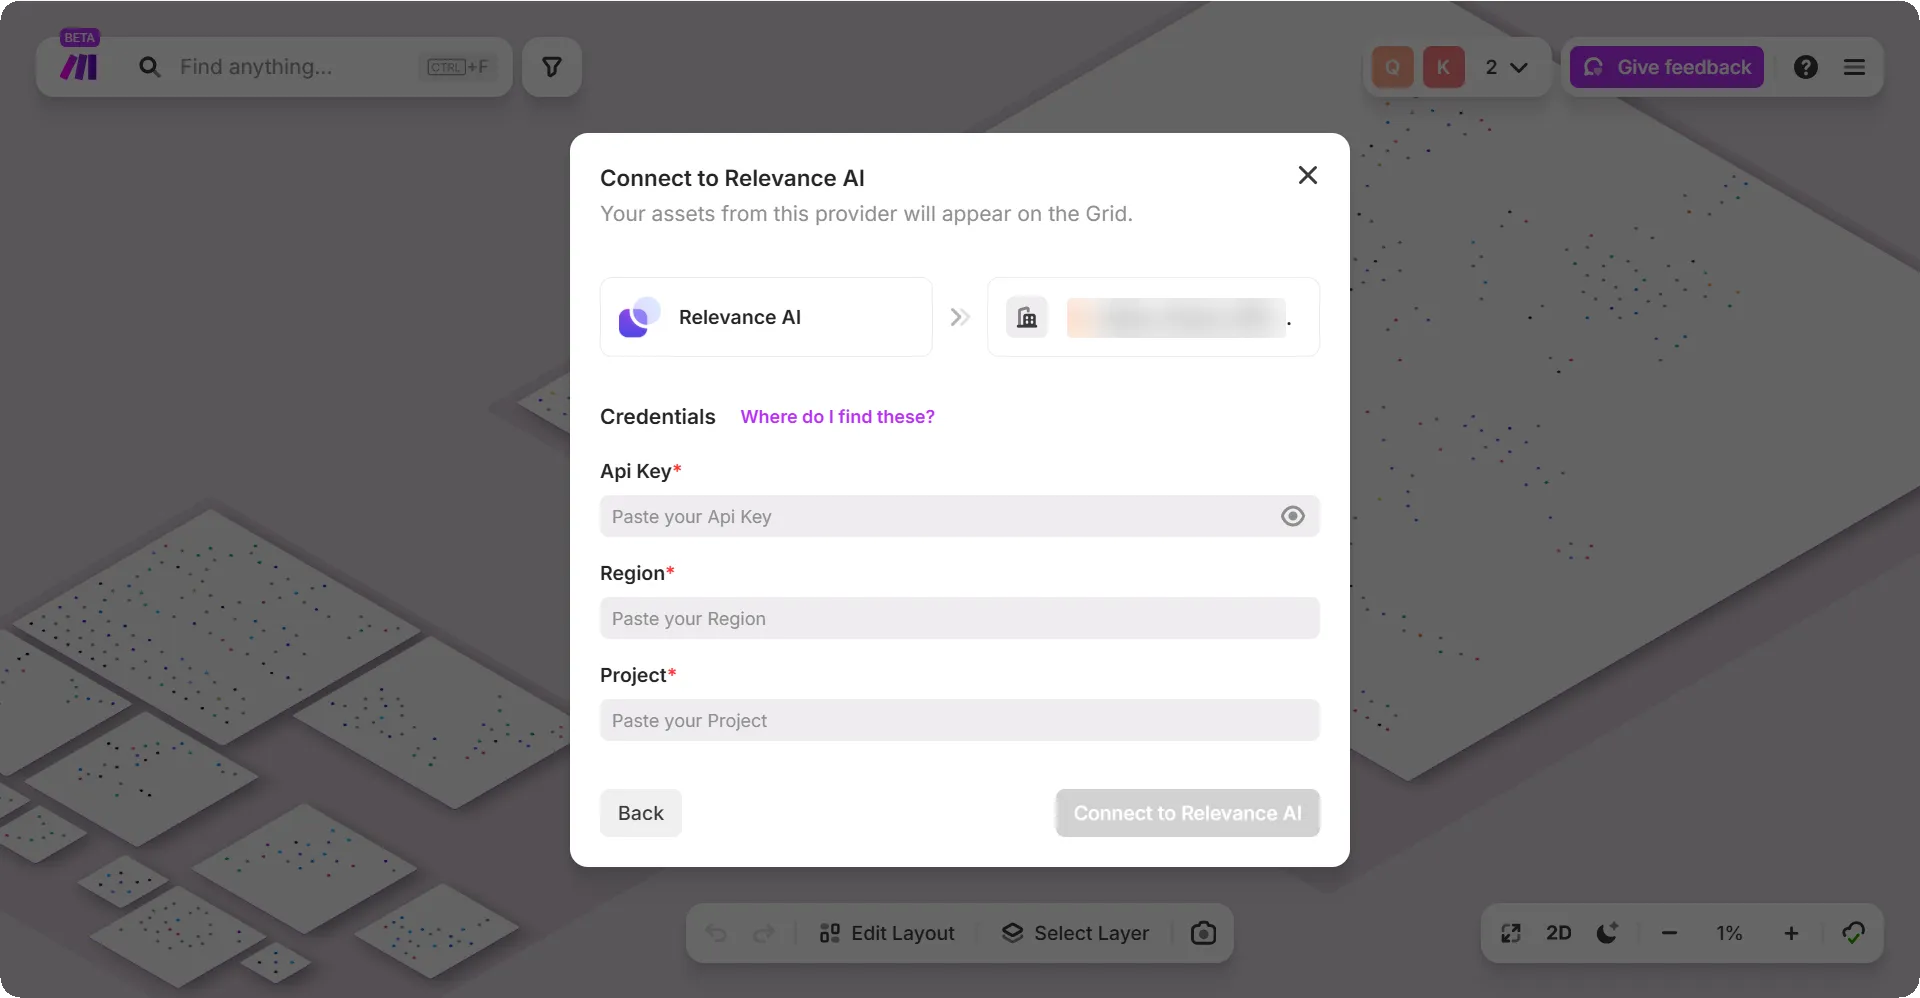Click the Make logo in top bar

tap(79, 67)
